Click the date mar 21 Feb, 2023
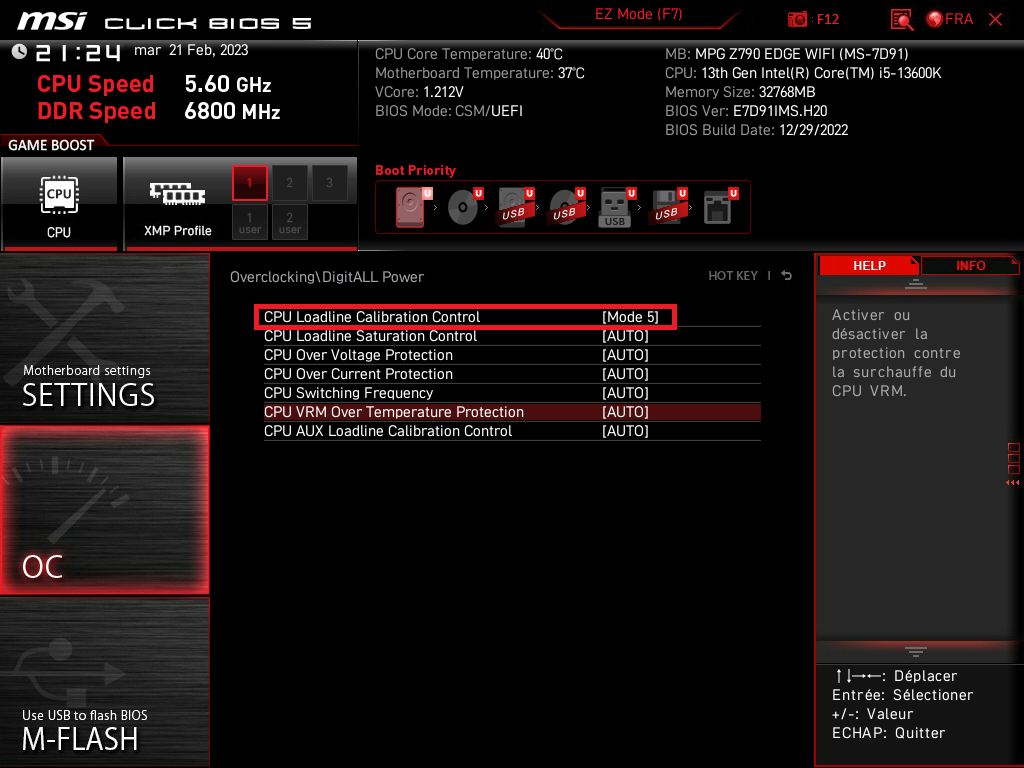Screen dimensions: 1024x768 point(191,50)
